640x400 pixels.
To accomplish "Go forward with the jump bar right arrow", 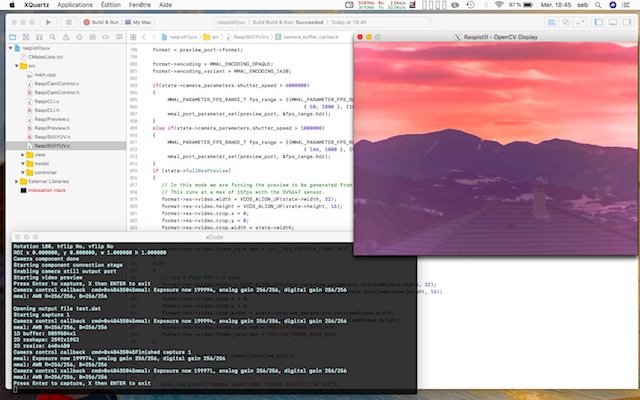I will 154,37.
